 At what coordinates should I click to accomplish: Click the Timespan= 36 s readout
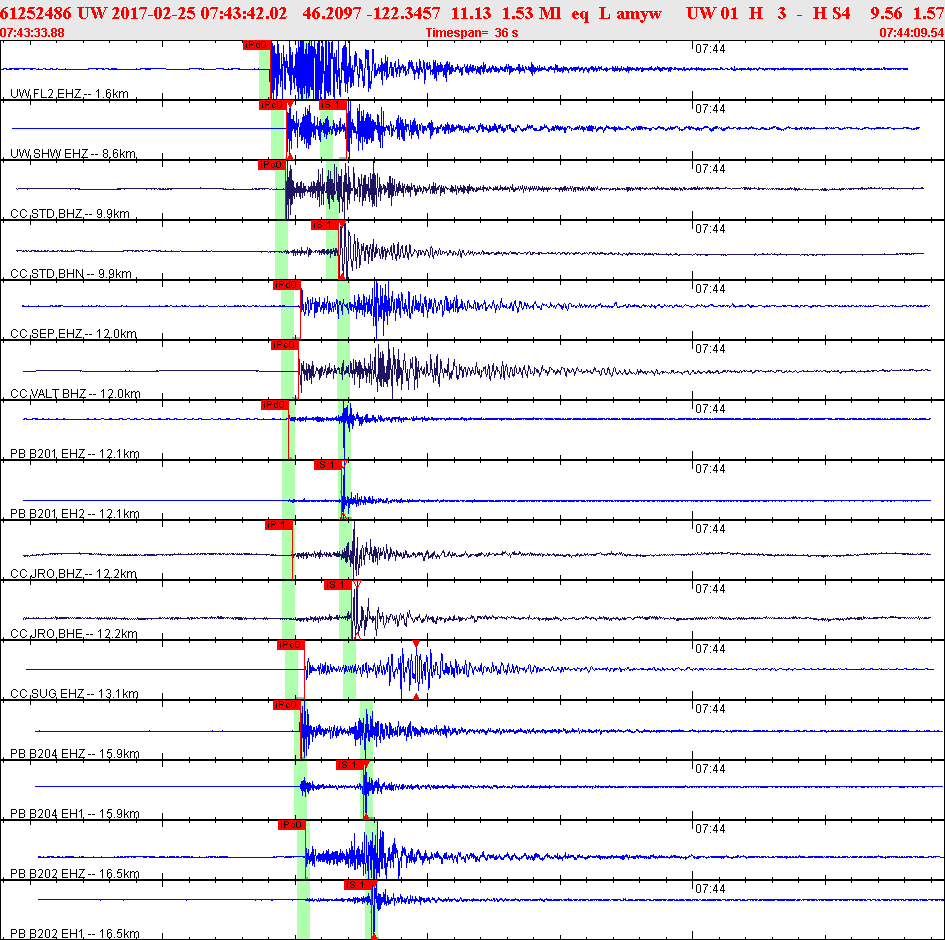coord(472,33)
